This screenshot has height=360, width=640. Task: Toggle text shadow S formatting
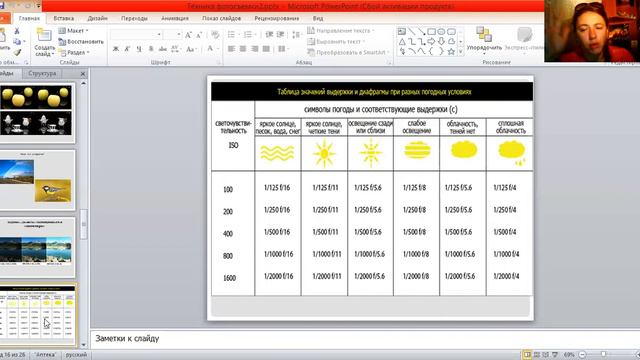(x=151, y=49)
